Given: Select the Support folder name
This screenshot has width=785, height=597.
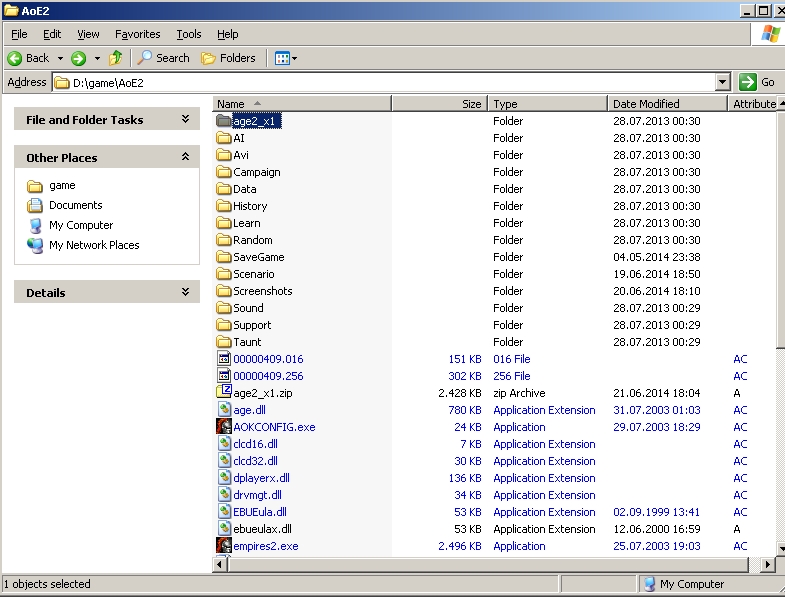Looking at the screenshot, I should point(252,326).
